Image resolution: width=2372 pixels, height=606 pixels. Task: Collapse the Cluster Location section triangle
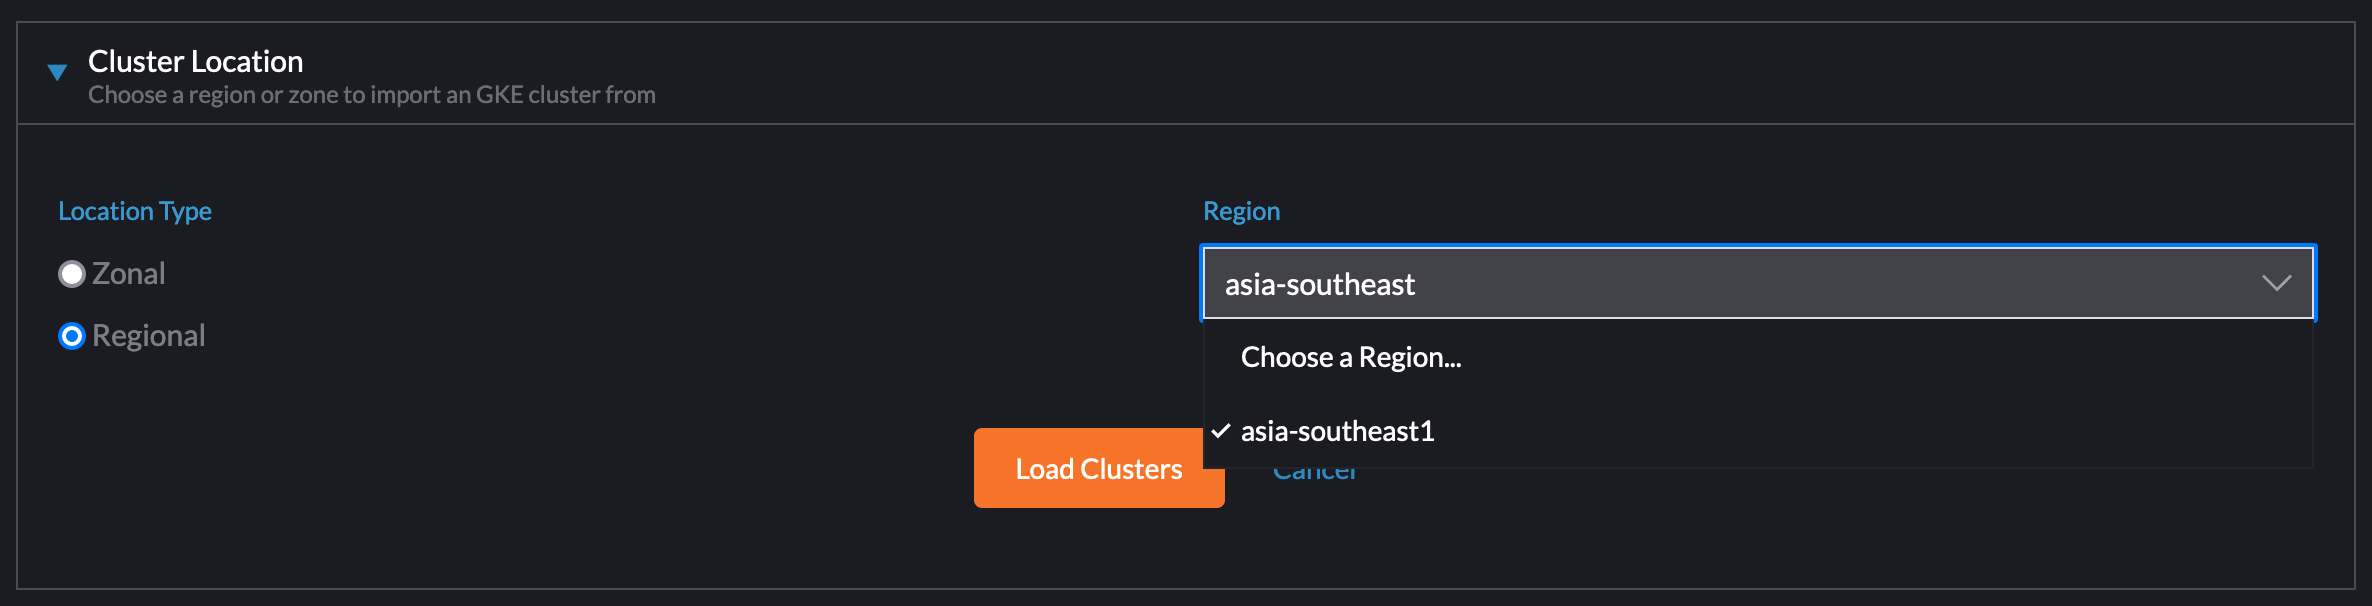57,71
